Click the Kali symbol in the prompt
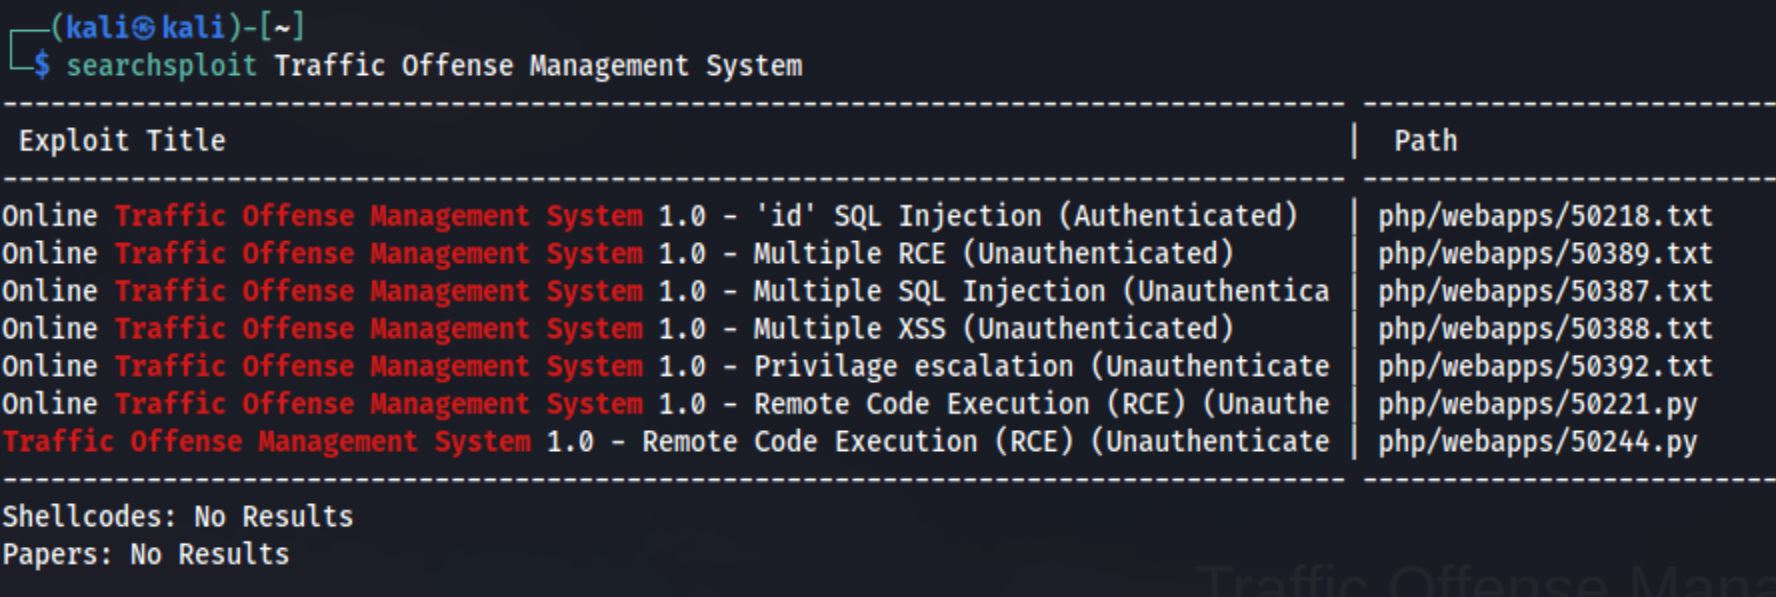 coord(144,27)
